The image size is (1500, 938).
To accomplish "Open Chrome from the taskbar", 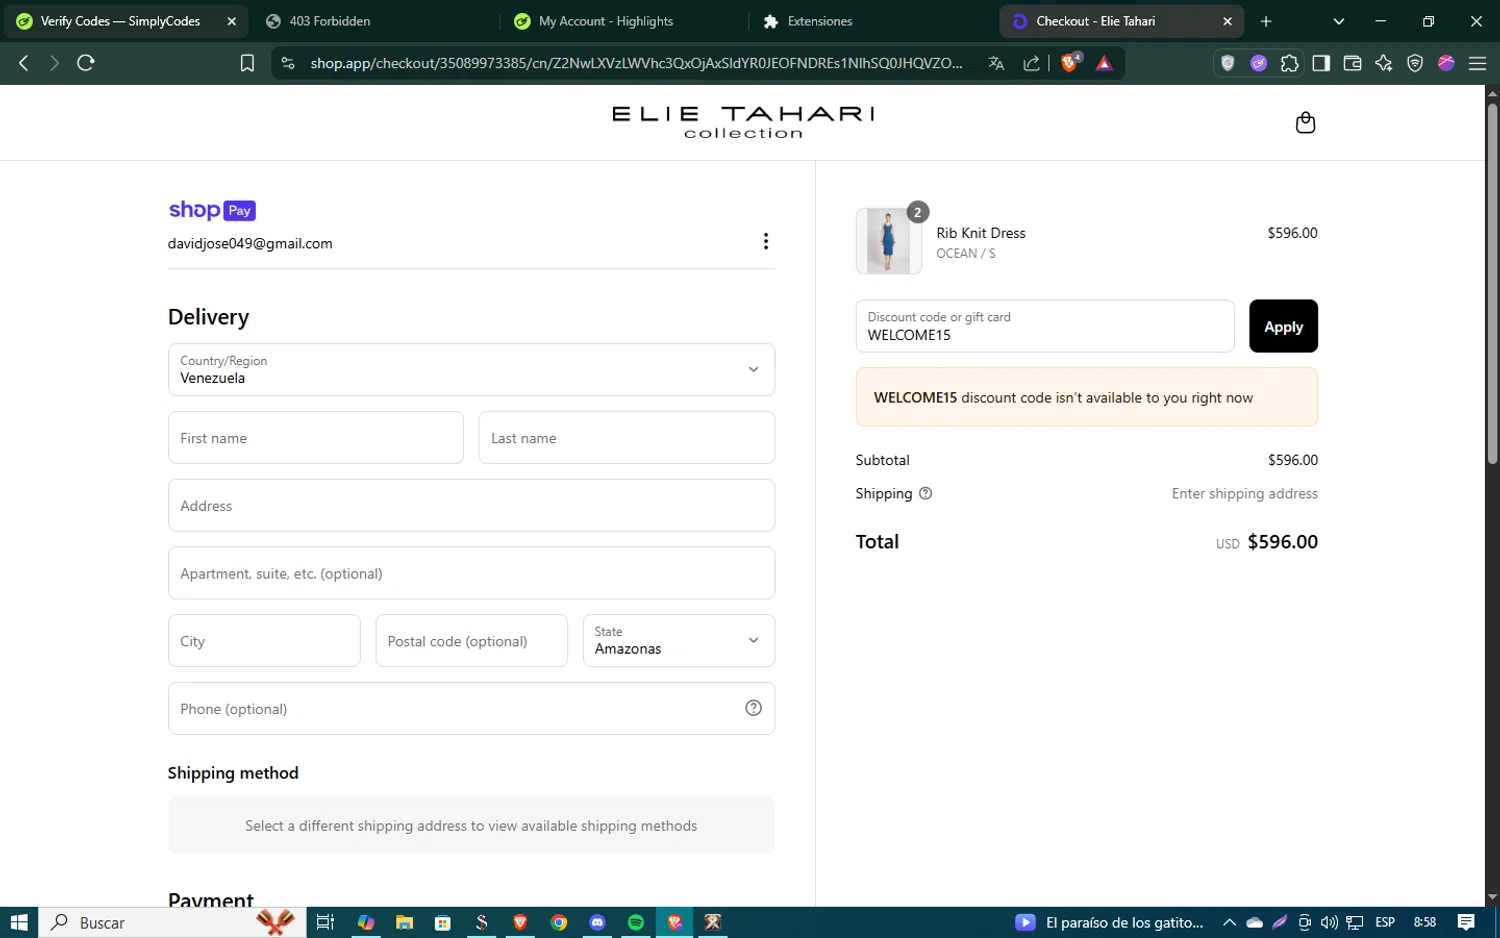I will click(559, 922).
